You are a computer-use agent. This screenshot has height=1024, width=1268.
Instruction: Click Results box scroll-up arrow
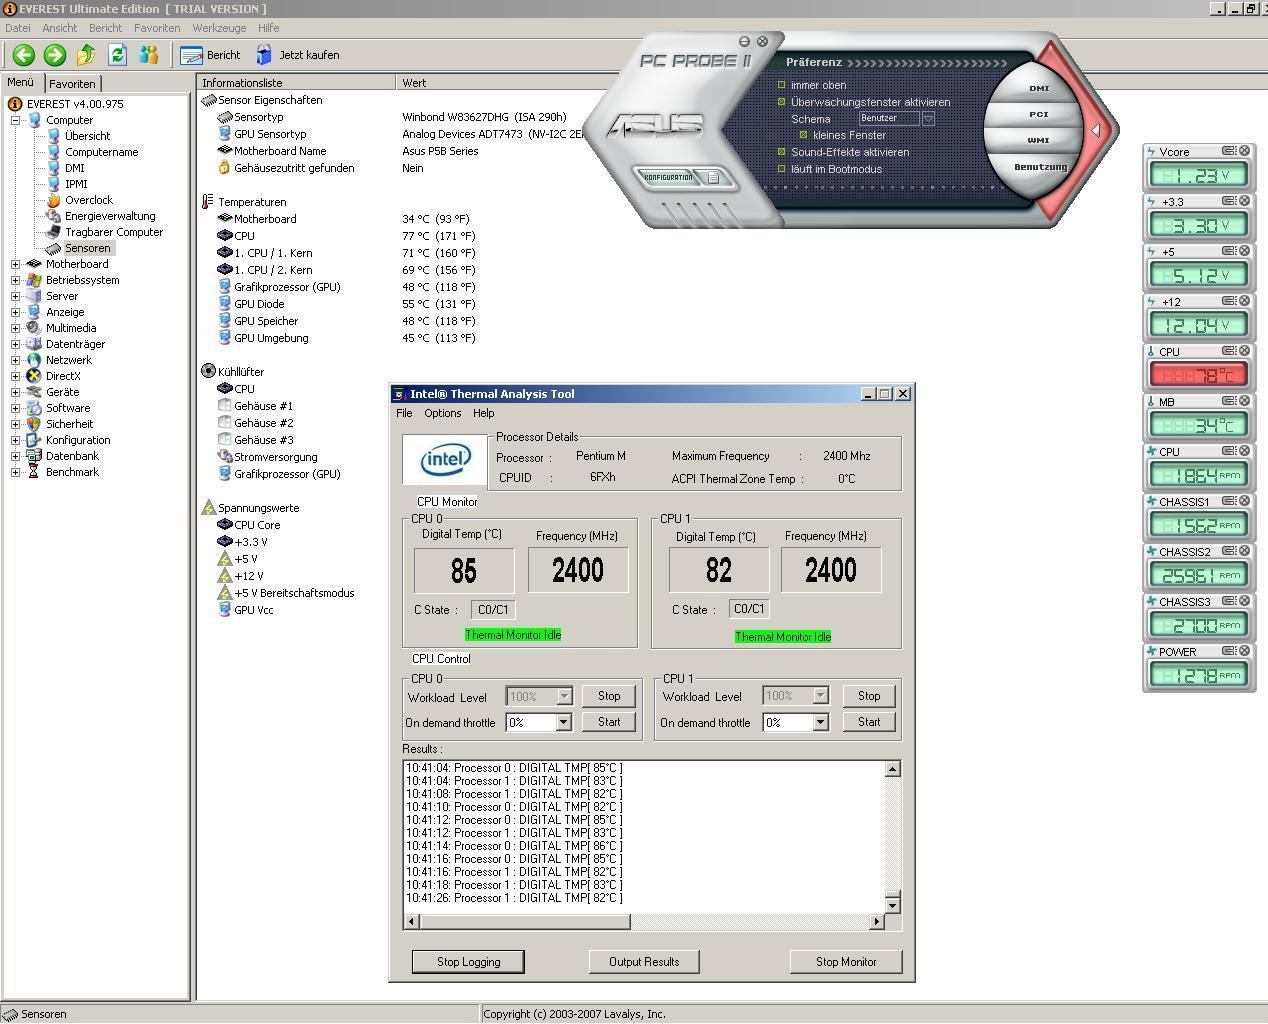892,768
